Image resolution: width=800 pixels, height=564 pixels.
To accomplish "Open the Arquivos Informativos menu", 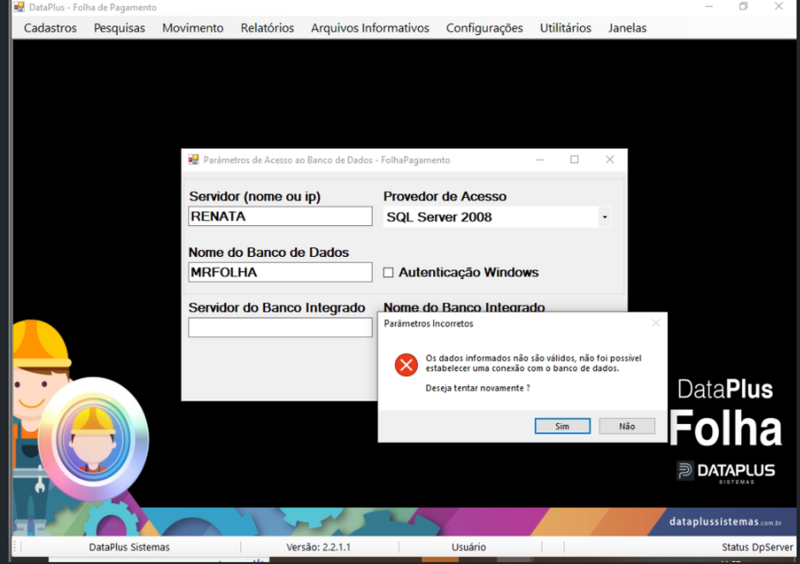I will pyautogui.click(x=370, y=28).
